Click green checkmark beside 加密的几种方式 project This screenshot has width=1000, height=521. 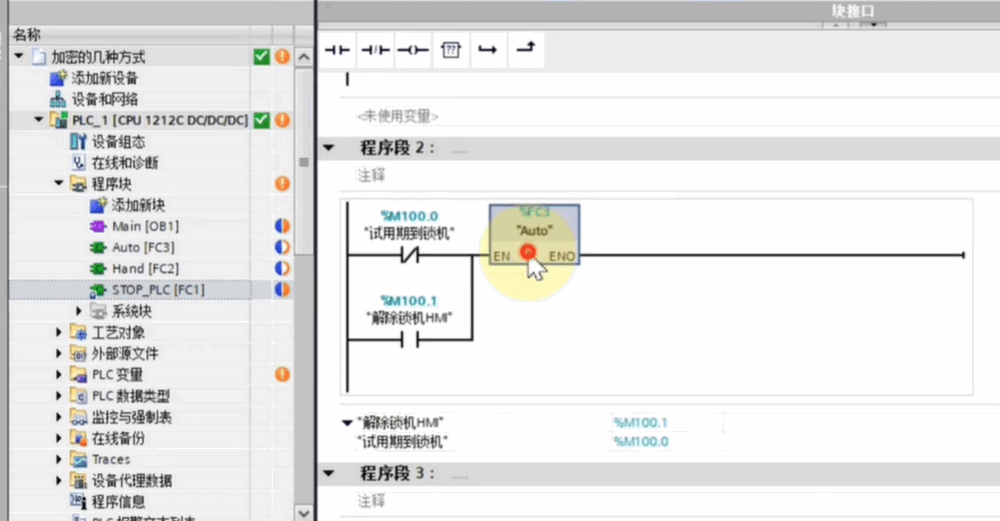coord(262,58)
